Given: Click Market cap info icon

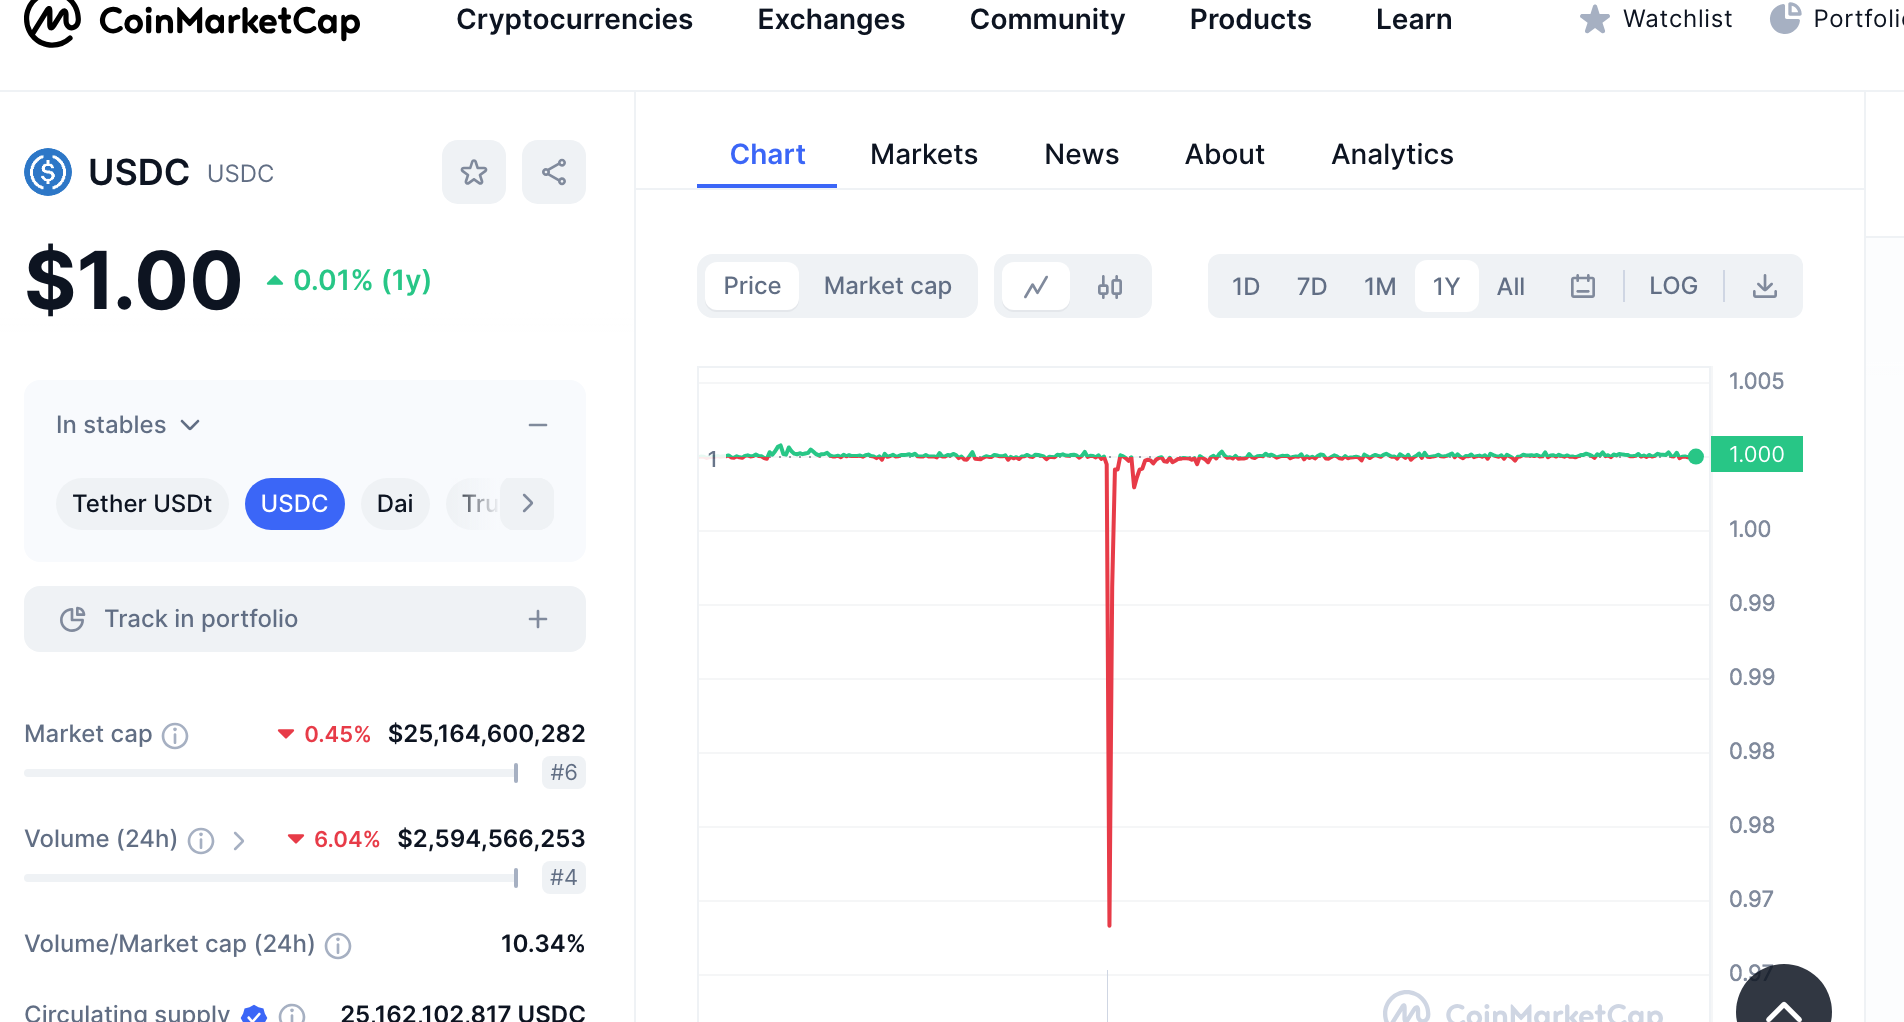Looking at the screenshot, I should (x=175, y=736).
